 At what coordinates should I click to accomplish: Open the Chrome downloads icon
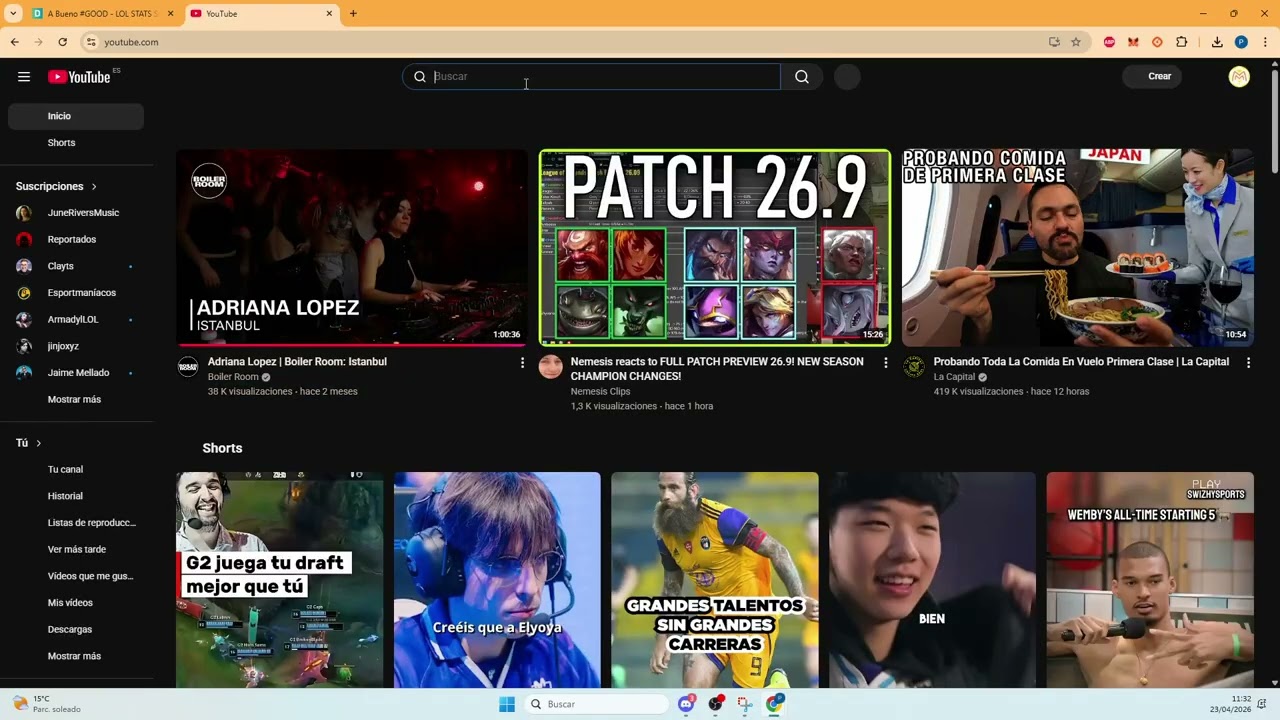point(1217,42)
